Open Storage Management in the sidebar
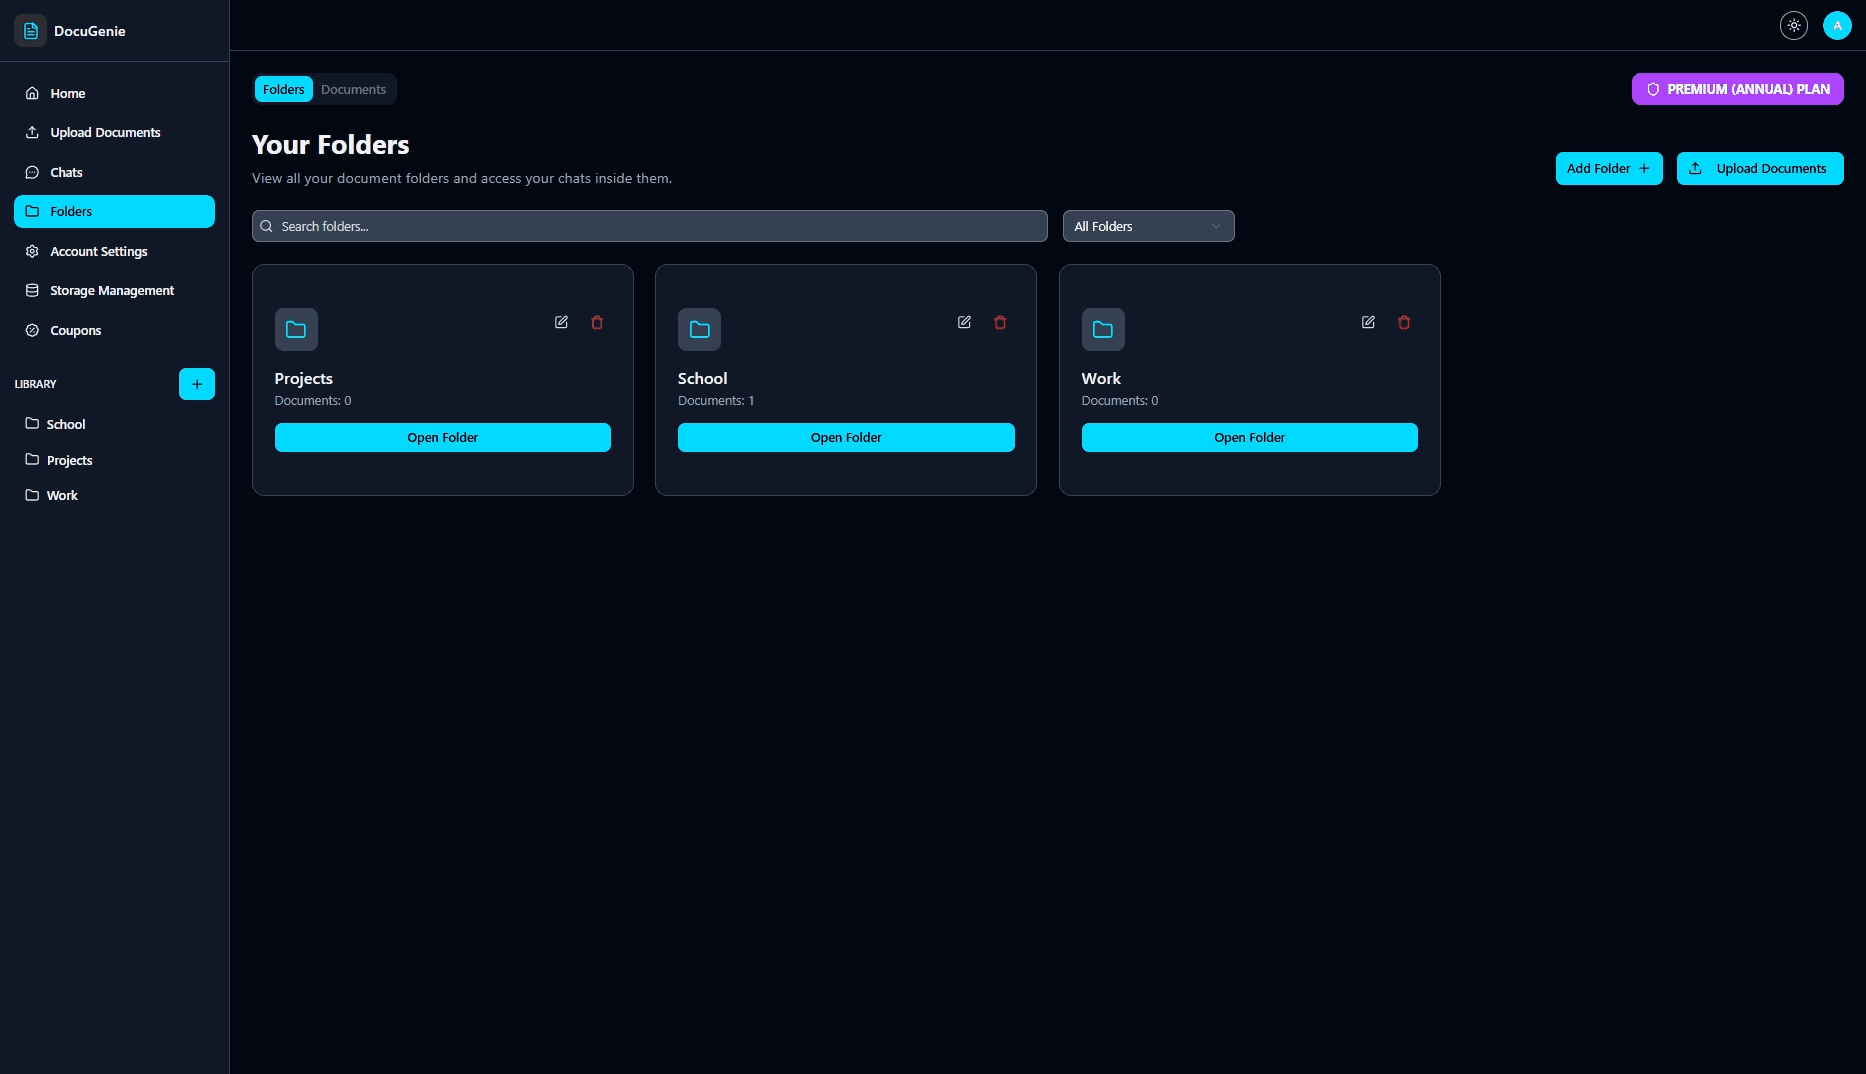The image size is (1866, 1074). coord(114,290)
